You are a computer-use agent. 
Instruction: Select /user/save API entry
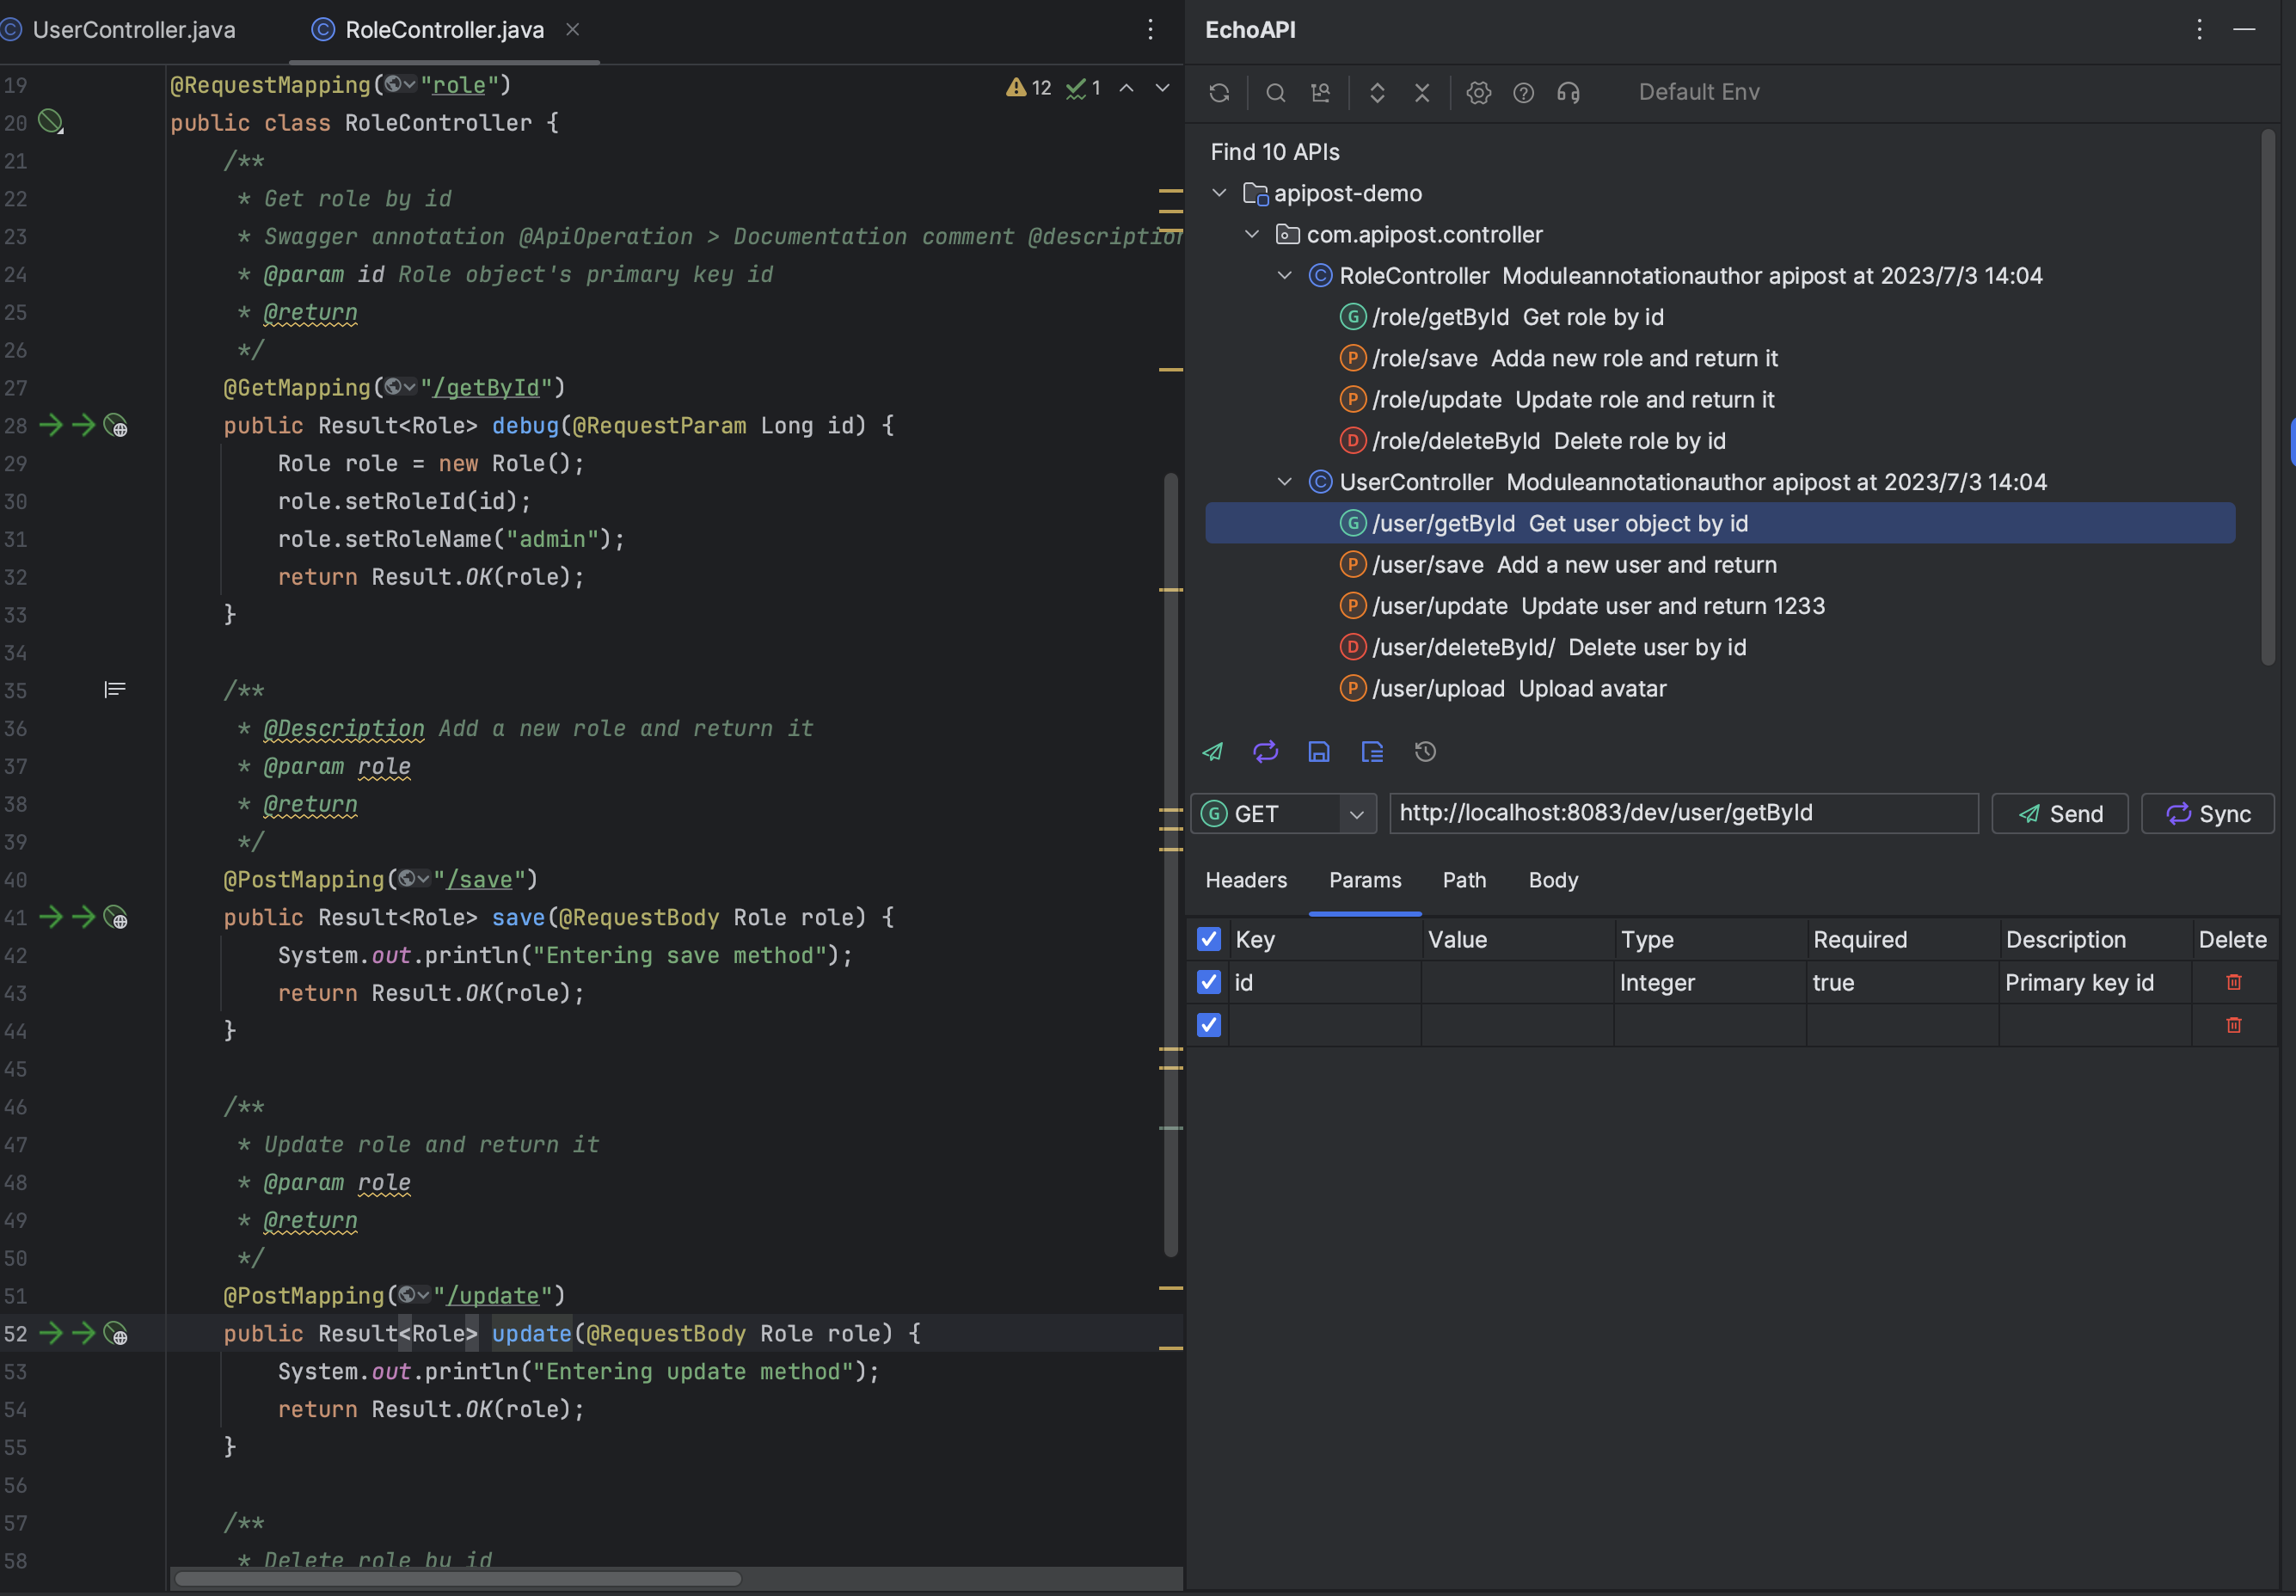[x=1558, y=565]
